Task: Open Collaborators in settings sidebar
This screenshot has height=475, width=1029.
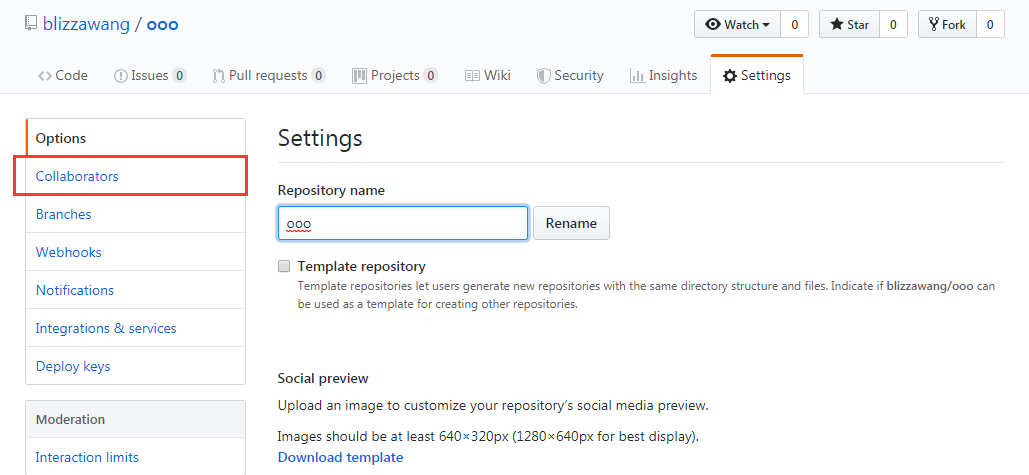Action: [77, 176]
